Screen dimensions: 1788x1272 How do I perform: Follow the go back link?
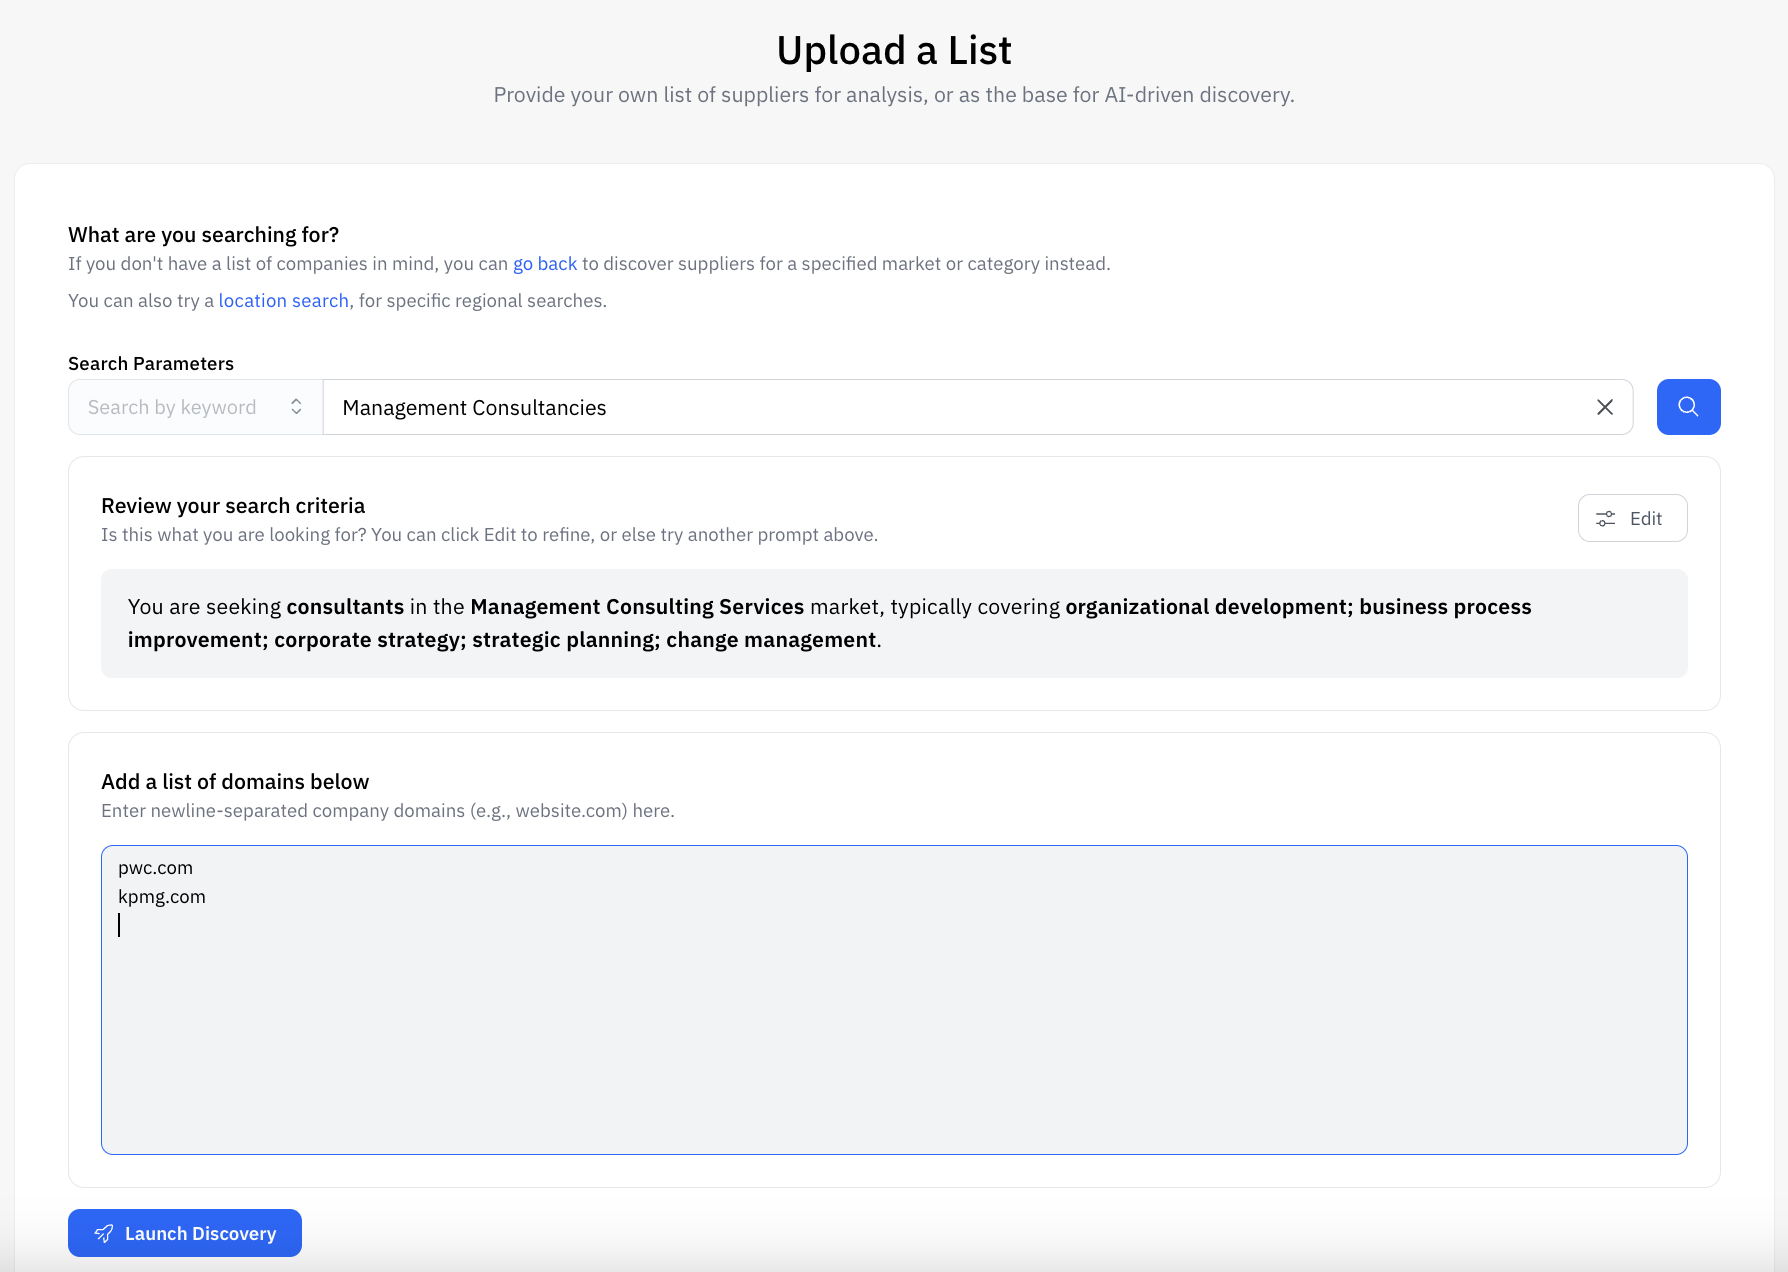(x=545, y=263)
